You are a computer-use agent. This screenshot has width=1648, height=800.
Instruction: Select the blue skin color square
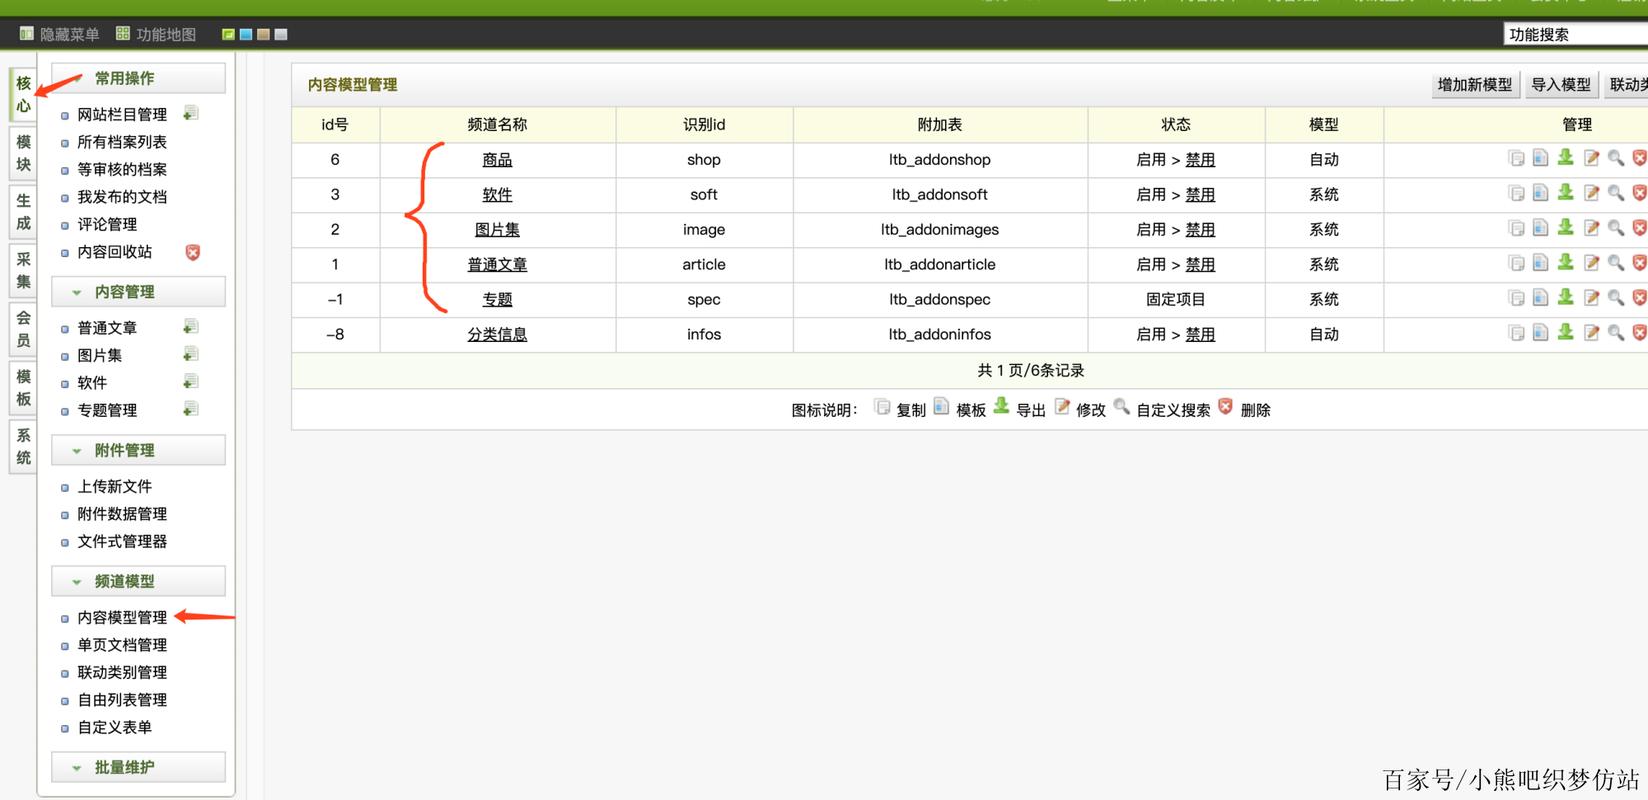pos(246,34)
